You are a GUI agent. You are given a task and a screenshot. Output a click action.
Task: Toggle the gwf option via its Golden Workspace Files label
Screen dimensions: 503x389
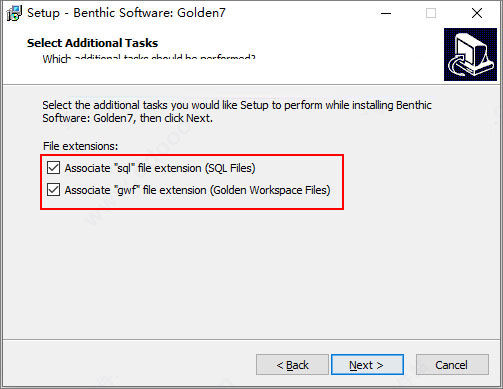click(x=197, y=190)
